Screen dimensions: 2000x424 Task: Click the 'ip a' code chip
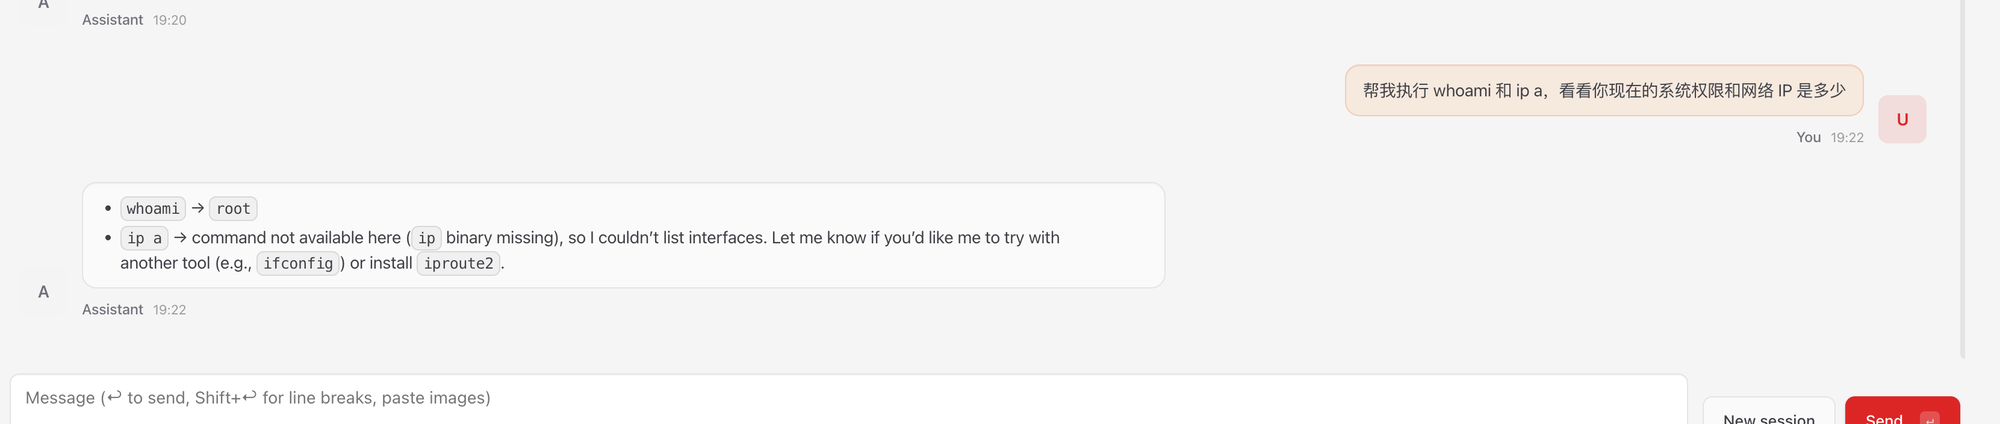tap(144, 238)
